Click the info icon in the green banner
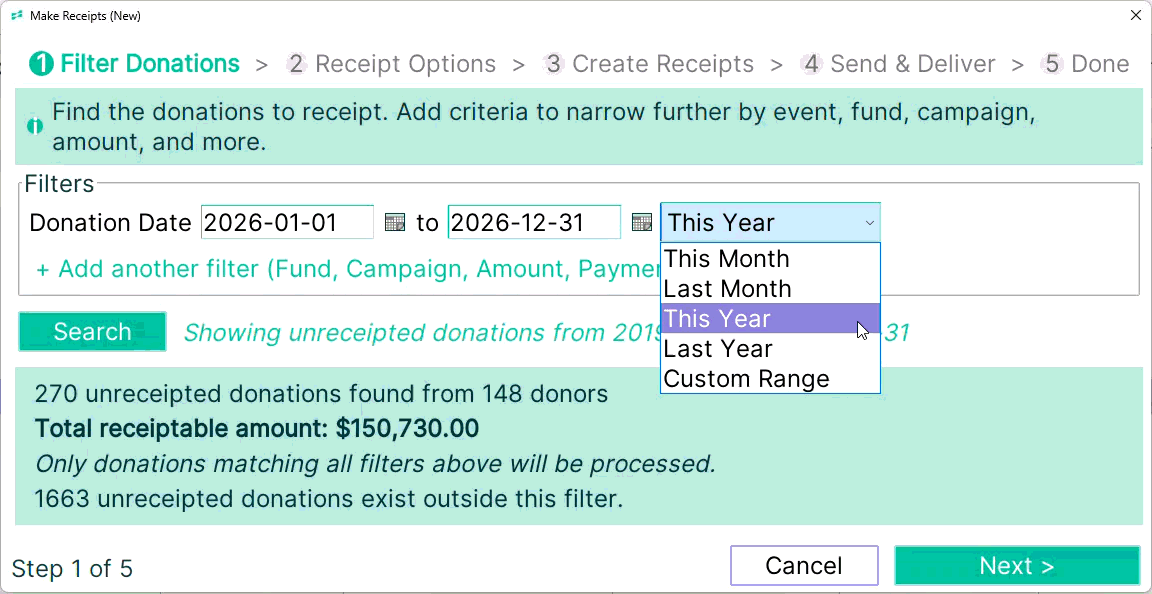The width and height of the screenshot is (1152, 594). coord(35,126)
